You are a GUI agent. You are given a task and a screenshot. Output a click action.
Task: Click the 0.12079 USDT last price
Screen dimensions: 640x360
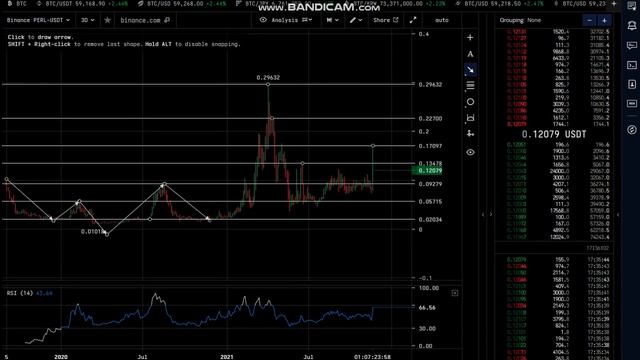[554, 134]
